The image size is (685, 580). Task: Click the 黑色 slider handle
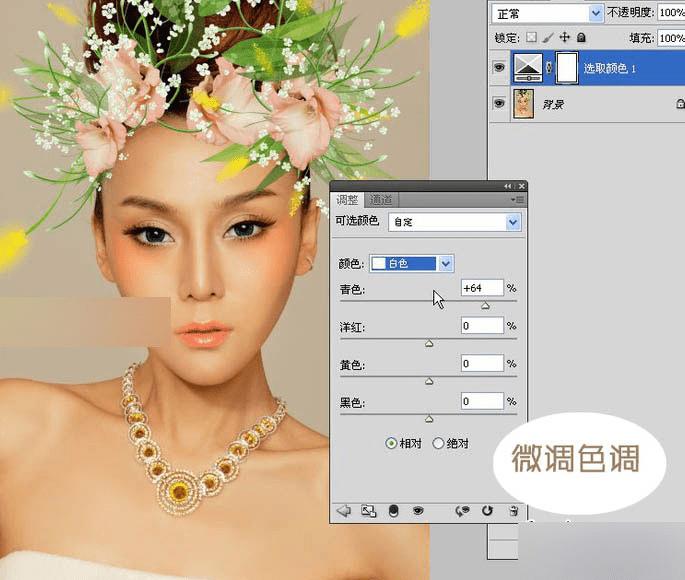pos(429,419)
